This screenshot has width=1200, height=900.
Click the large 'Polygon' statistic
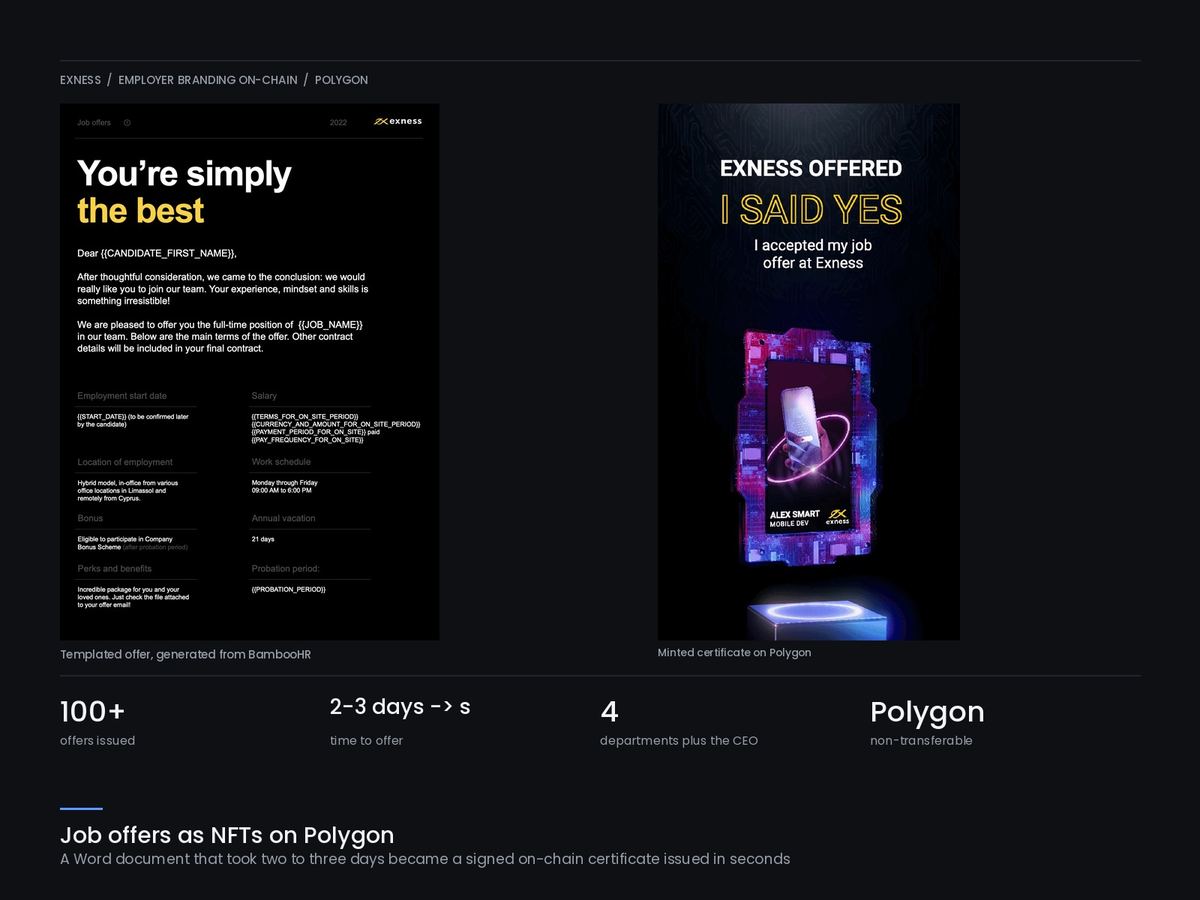[927, 712]
